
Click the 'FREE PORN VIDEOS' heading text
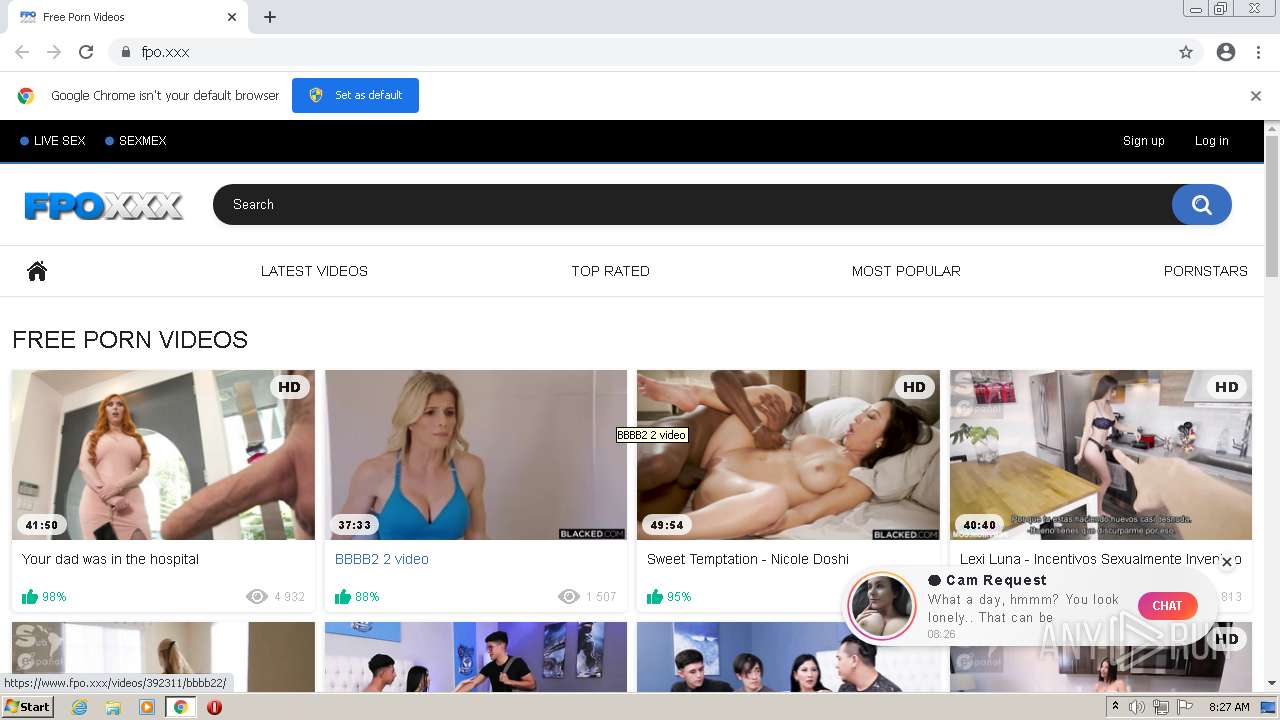[x=130, y=340]
